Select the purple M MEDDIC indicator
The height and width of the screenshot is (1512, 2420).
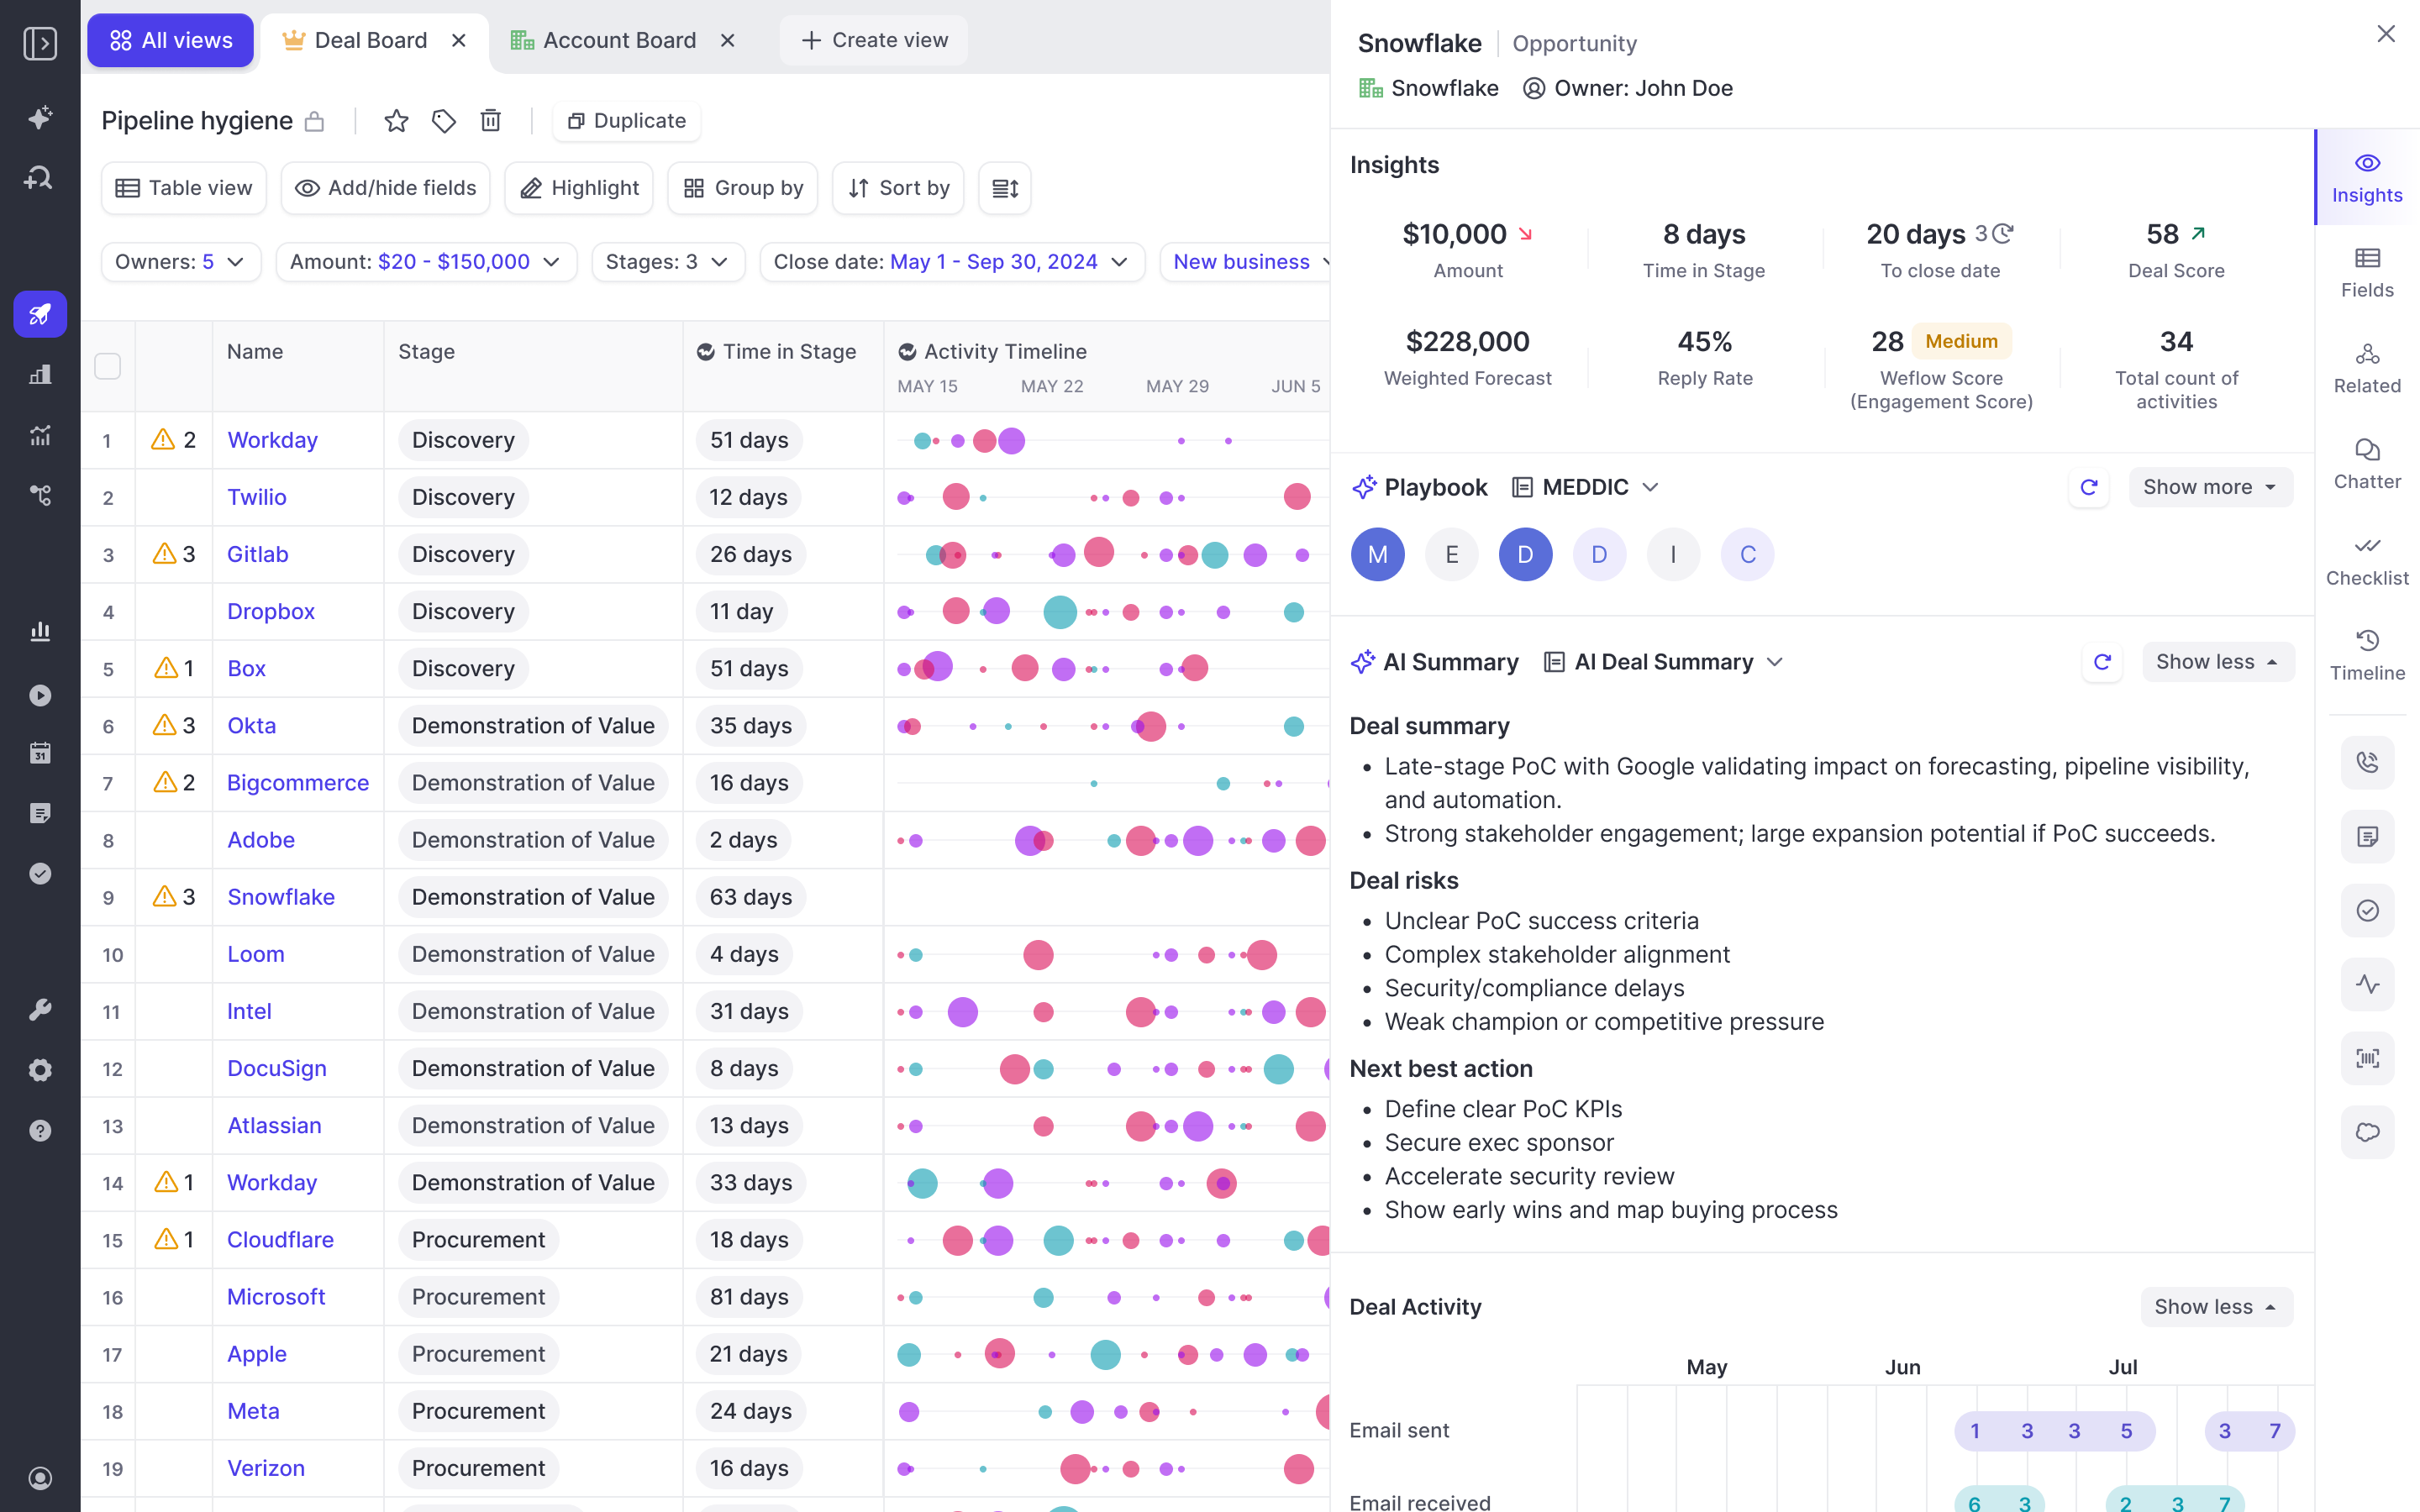[x=1377, y=554]
